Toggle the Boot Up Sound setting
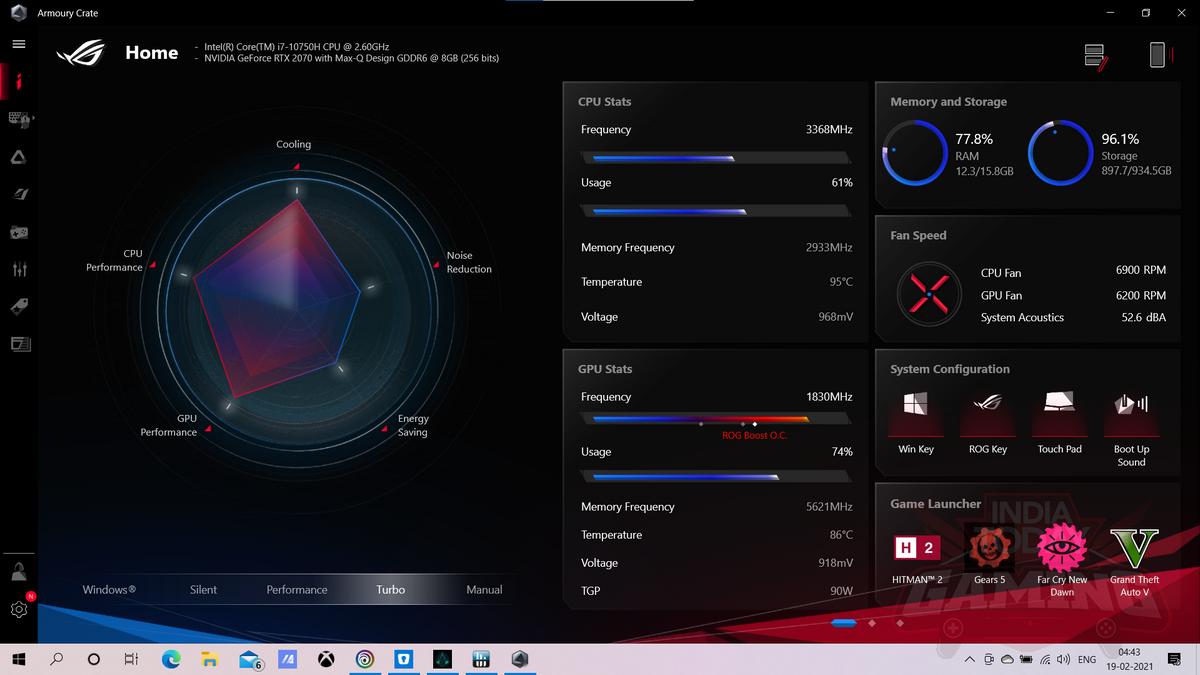The width and height of the screenshot is (1200, 675). (x=1131, y=427)
